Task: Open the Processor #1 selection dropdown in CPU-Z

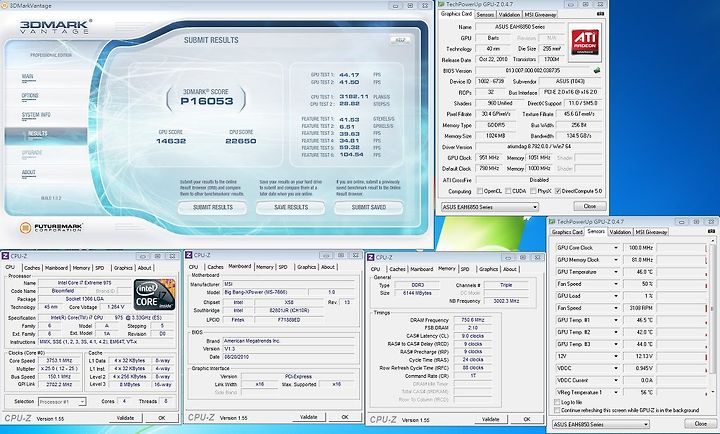Action: 62,402
